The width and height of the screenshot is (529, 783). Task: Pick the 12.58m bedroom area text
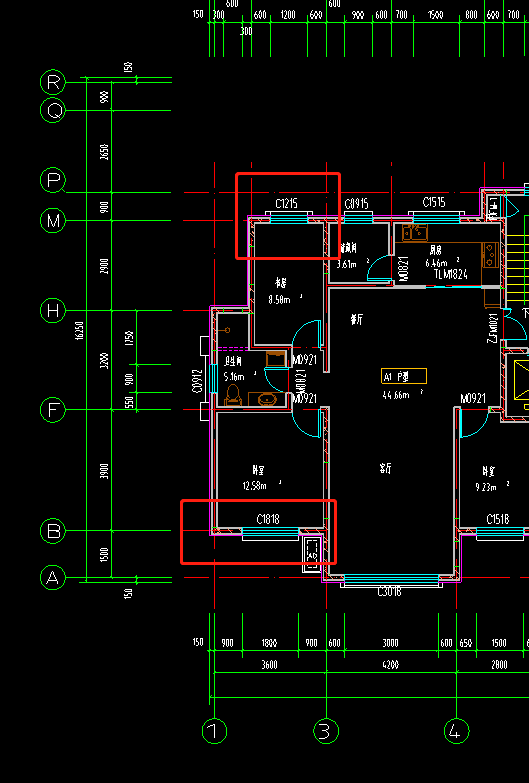[256, 486]
